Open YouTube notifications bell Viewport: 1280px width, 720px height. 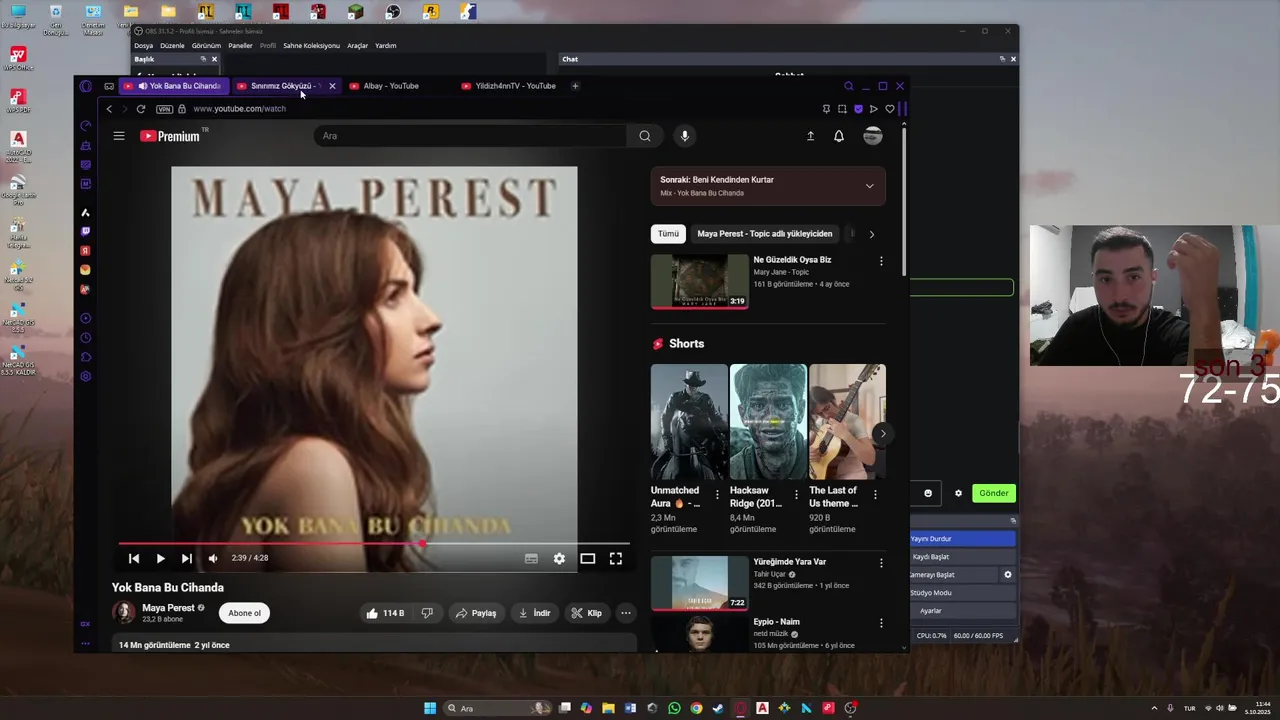tap(839, 136)
